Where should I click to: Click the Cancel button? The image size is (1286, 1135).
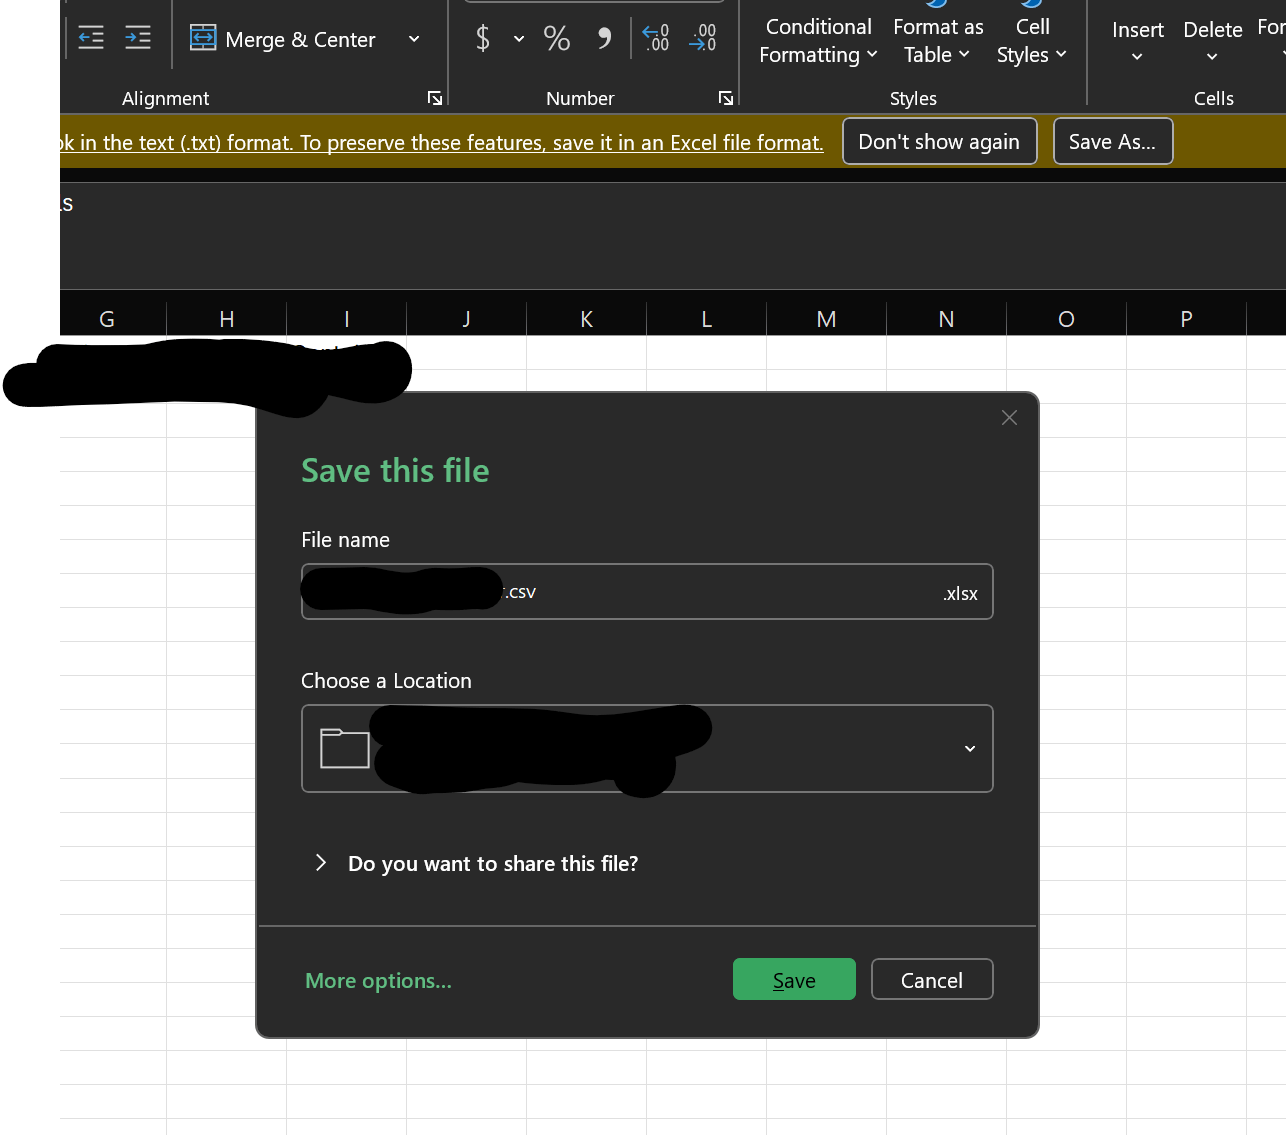coord(932,980)
